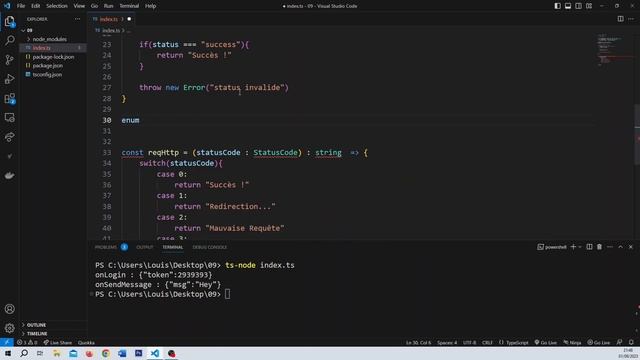The height and width of the screenshot is (360, 640).
Task: Open Explorer views and more actions
Action: coord(78,19)
